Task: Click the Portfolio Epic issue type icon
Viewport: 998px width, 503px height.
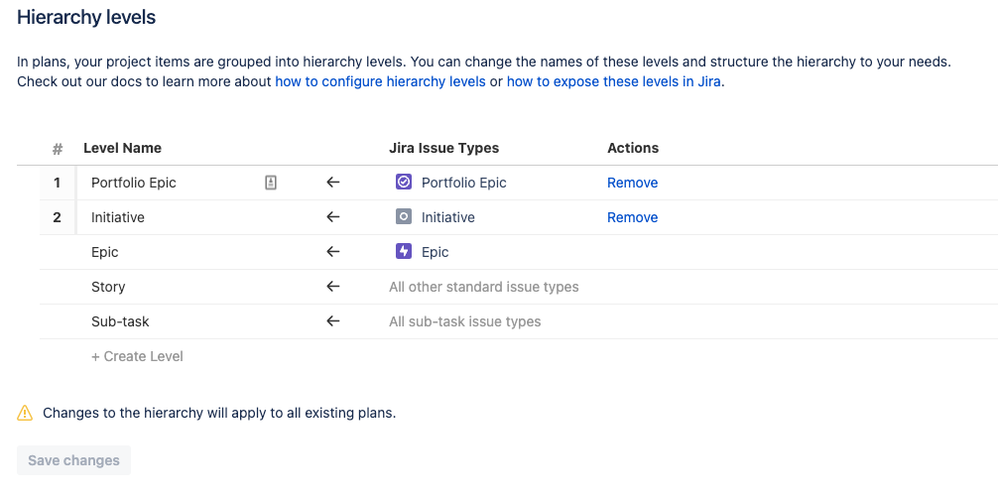Action: pyautogui.click(x=404, y=182)
